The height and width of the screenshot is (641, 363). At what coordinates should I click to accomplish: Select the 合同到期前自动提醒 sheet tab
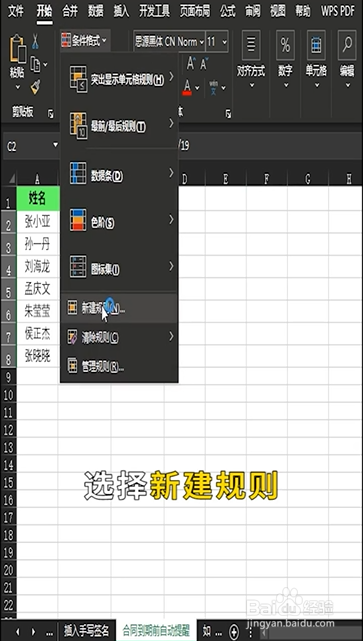[155, 630]
